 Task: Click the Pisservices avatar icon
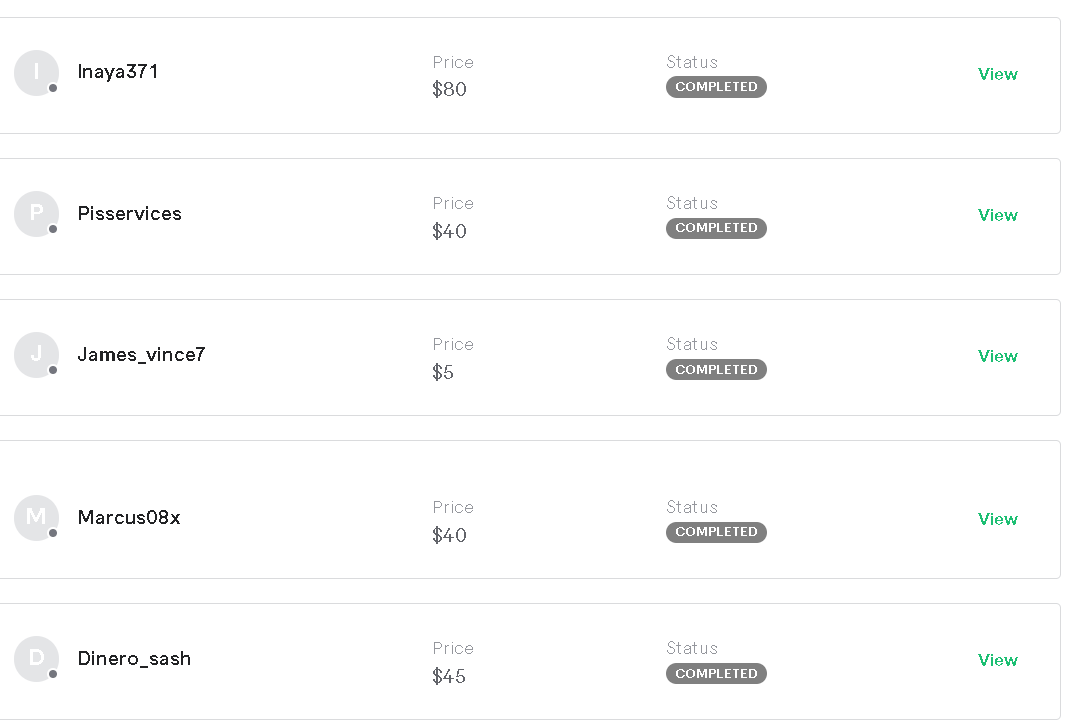point(36,214)
